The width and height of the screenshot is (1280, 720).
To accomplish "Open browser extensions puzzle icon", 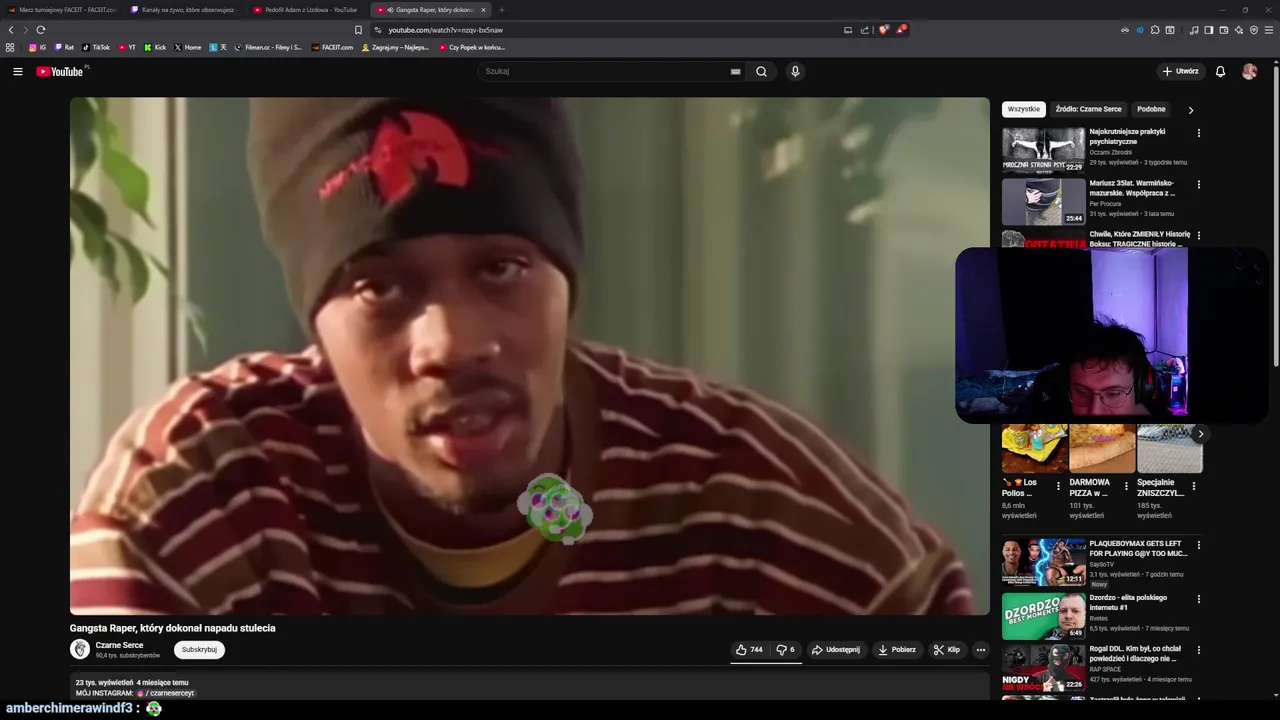I will click(1154, 30).
